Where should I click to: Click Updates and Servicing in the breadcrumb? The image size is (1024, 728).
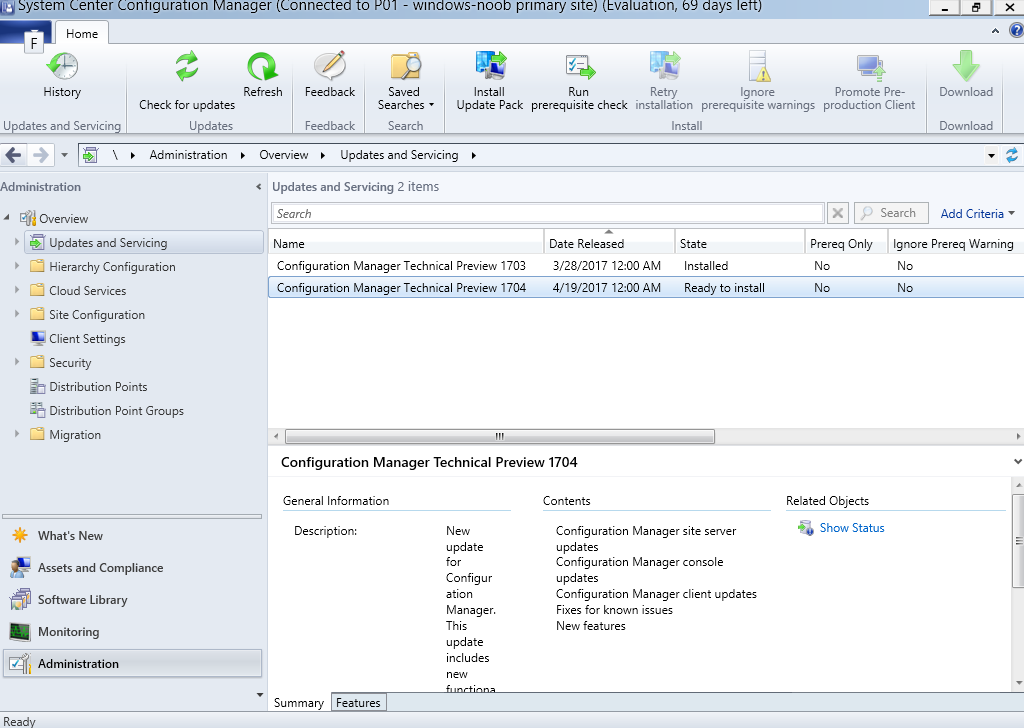coord(399,155)
